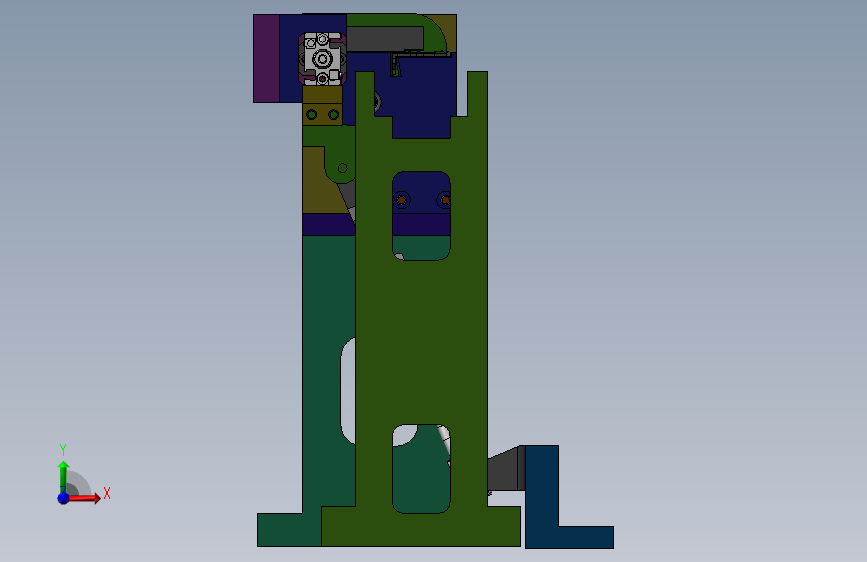
Task: Select the right top prong of the green frame
Action: 477,94
